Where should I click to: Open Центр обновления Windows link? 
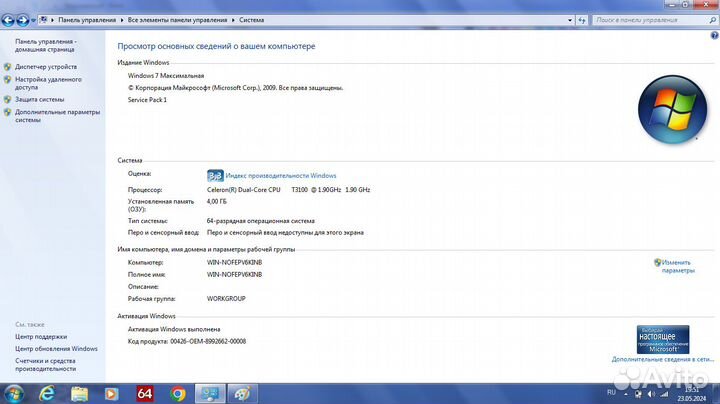(56, 349)
